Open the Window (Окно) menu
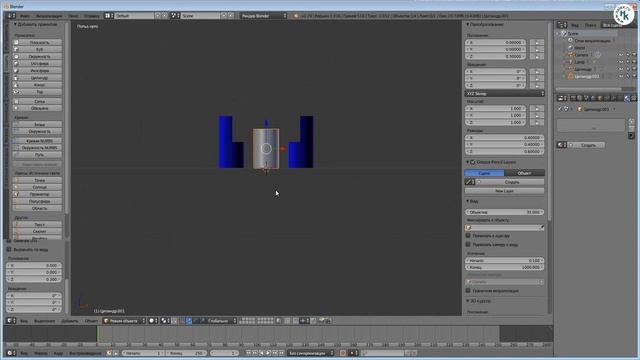 [73, 16]
